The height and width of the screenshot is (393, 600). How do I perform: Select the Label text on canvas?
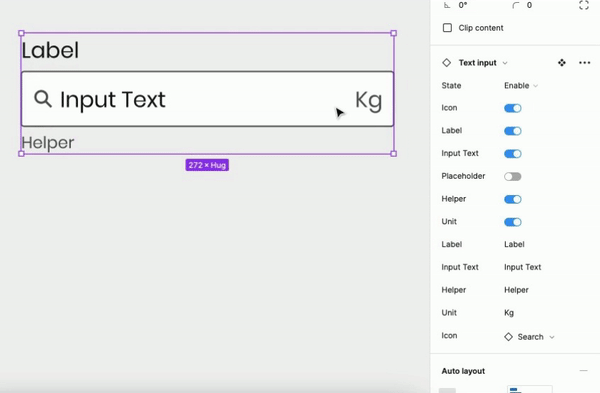coord(50,51)
